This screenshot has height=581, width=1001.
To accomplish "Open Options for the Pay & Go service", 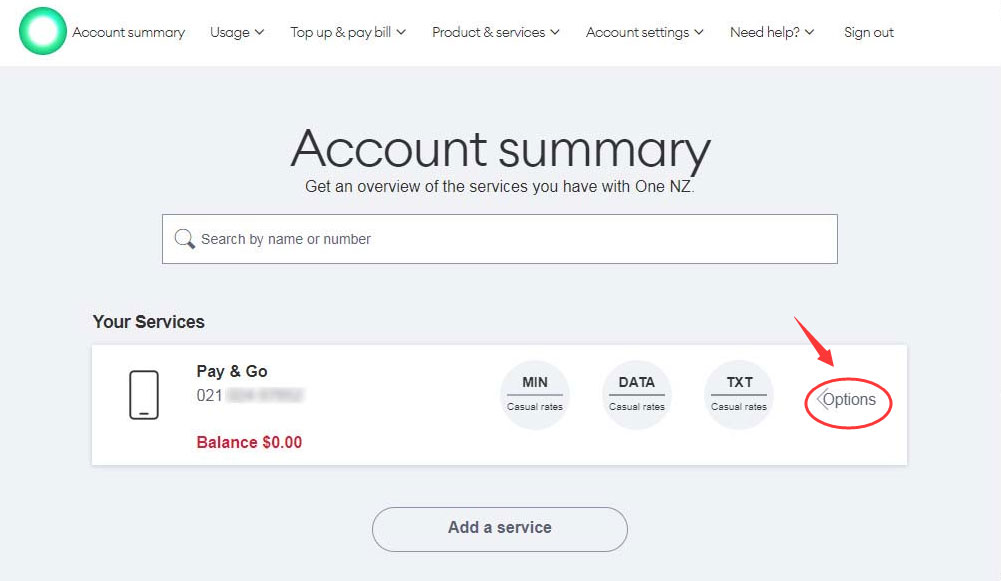I will pos(848,400).
